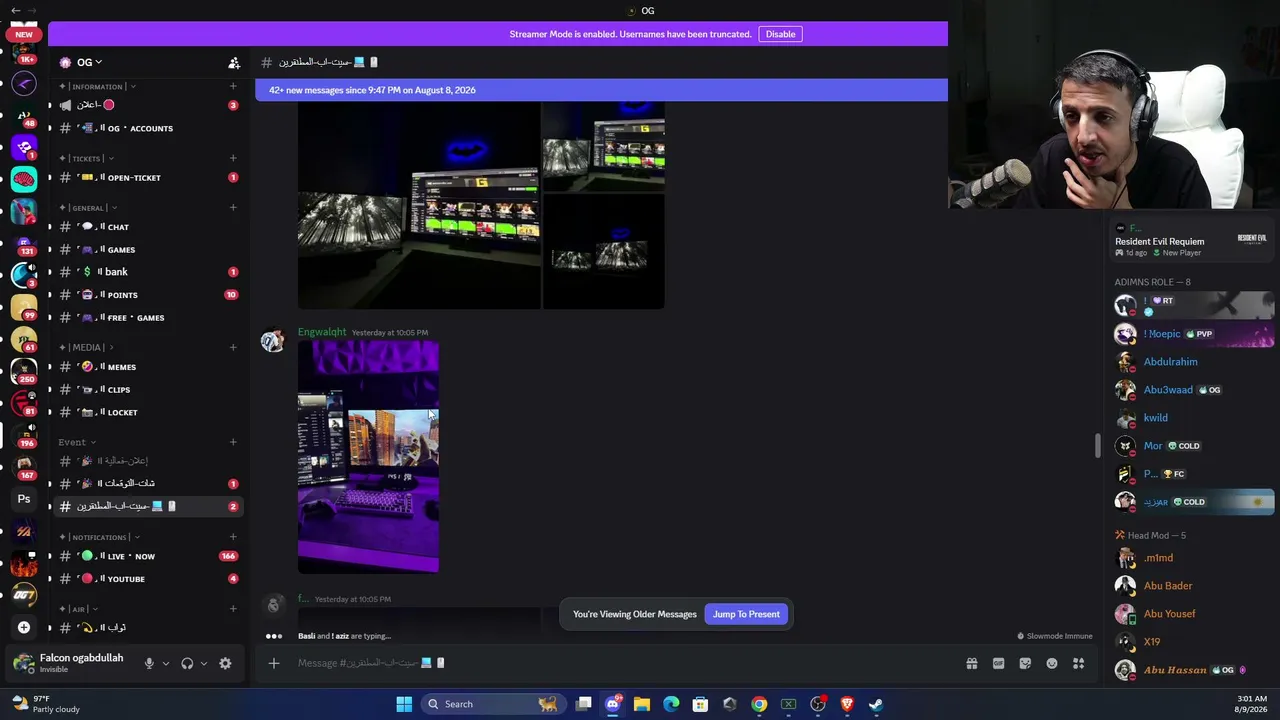Create channel in TICKETS category

click(x=233, y=158)
